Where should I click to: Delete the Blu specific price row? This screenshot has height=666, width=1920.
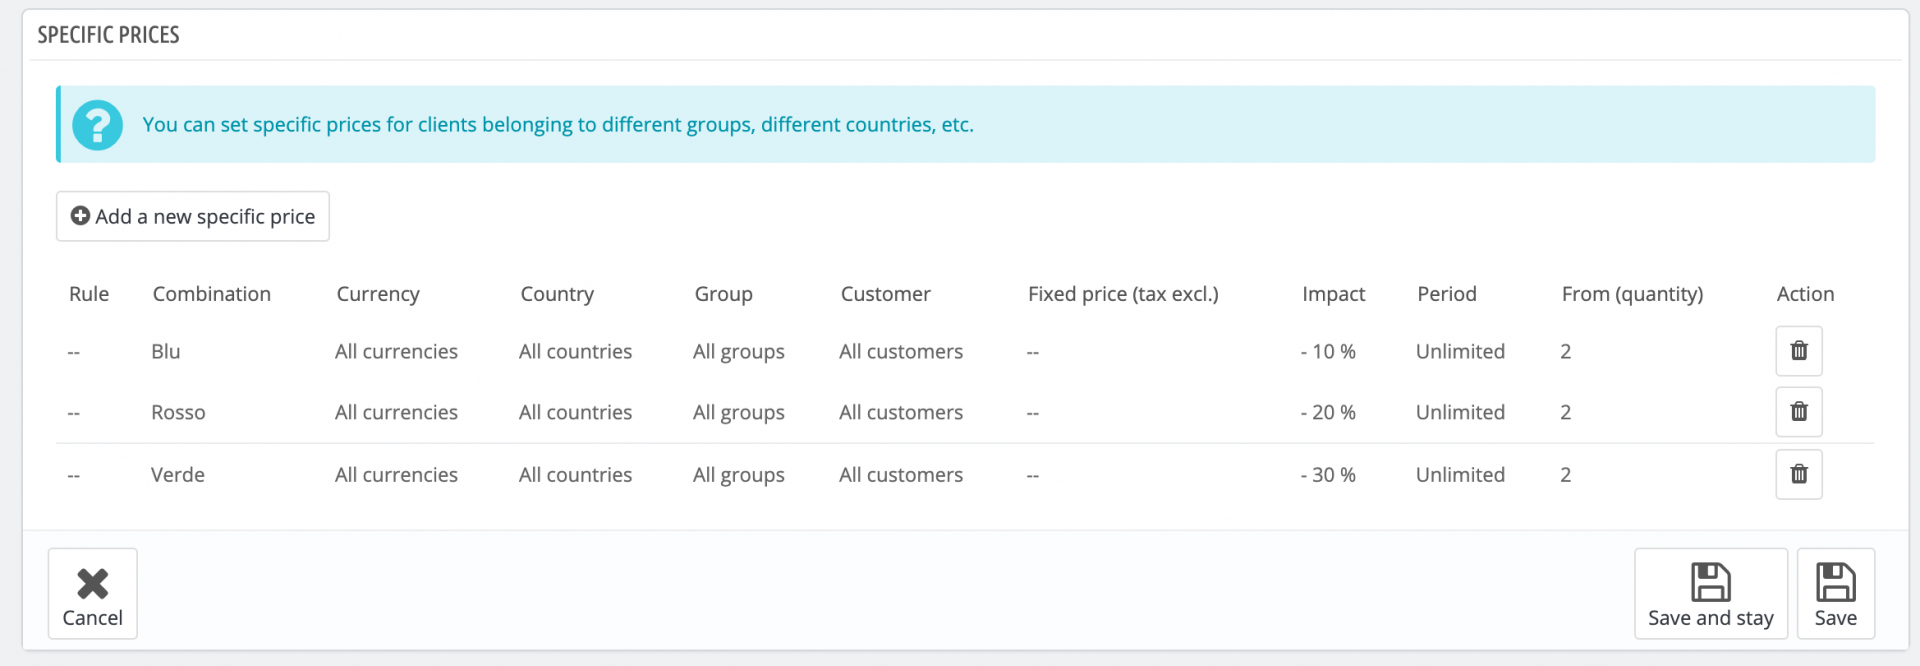1798,351
